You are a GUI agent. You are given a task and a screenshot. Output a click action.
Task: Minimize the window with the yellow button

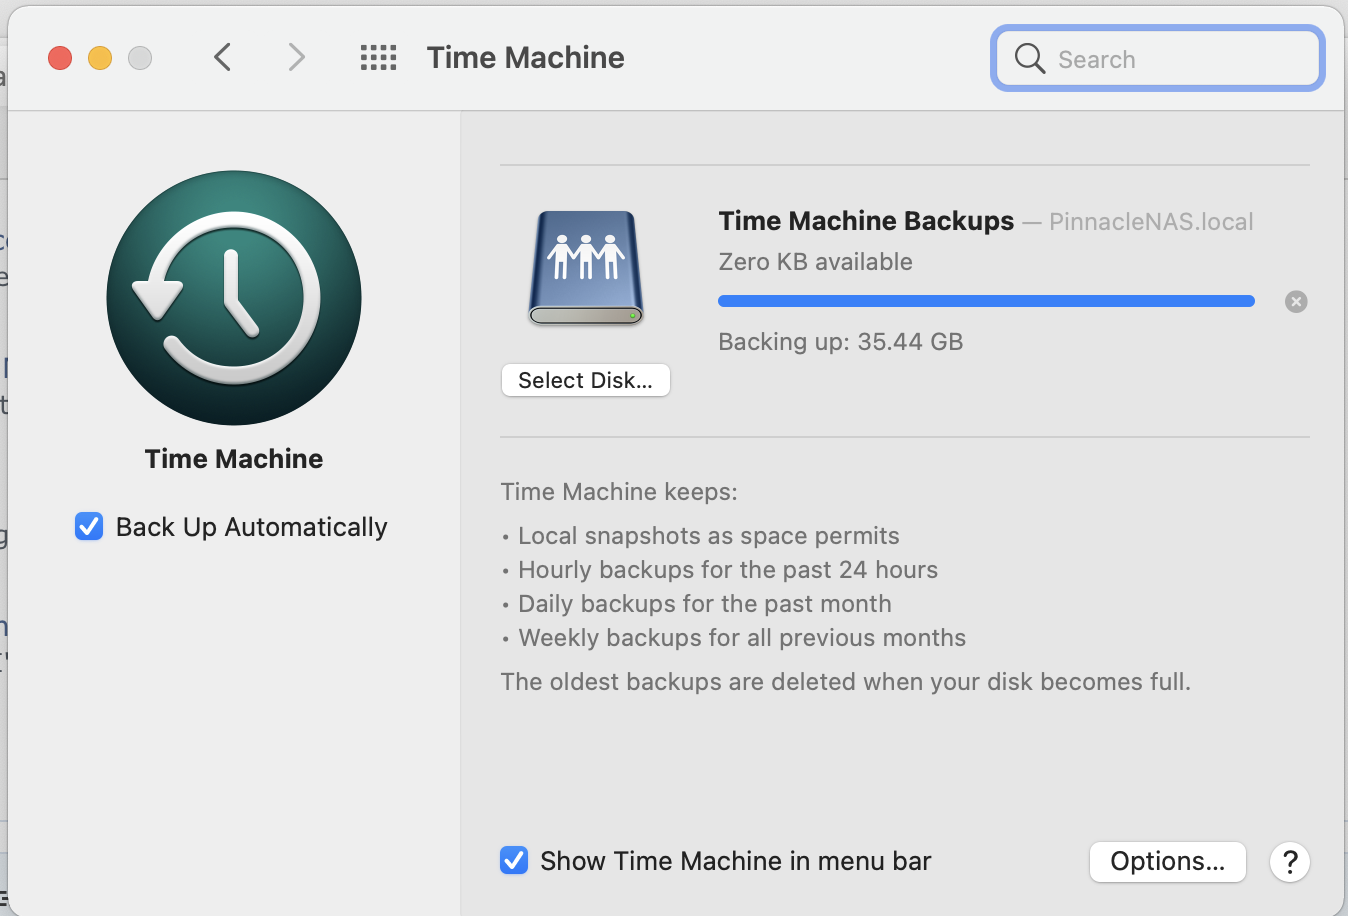click(x=100, y=58)
